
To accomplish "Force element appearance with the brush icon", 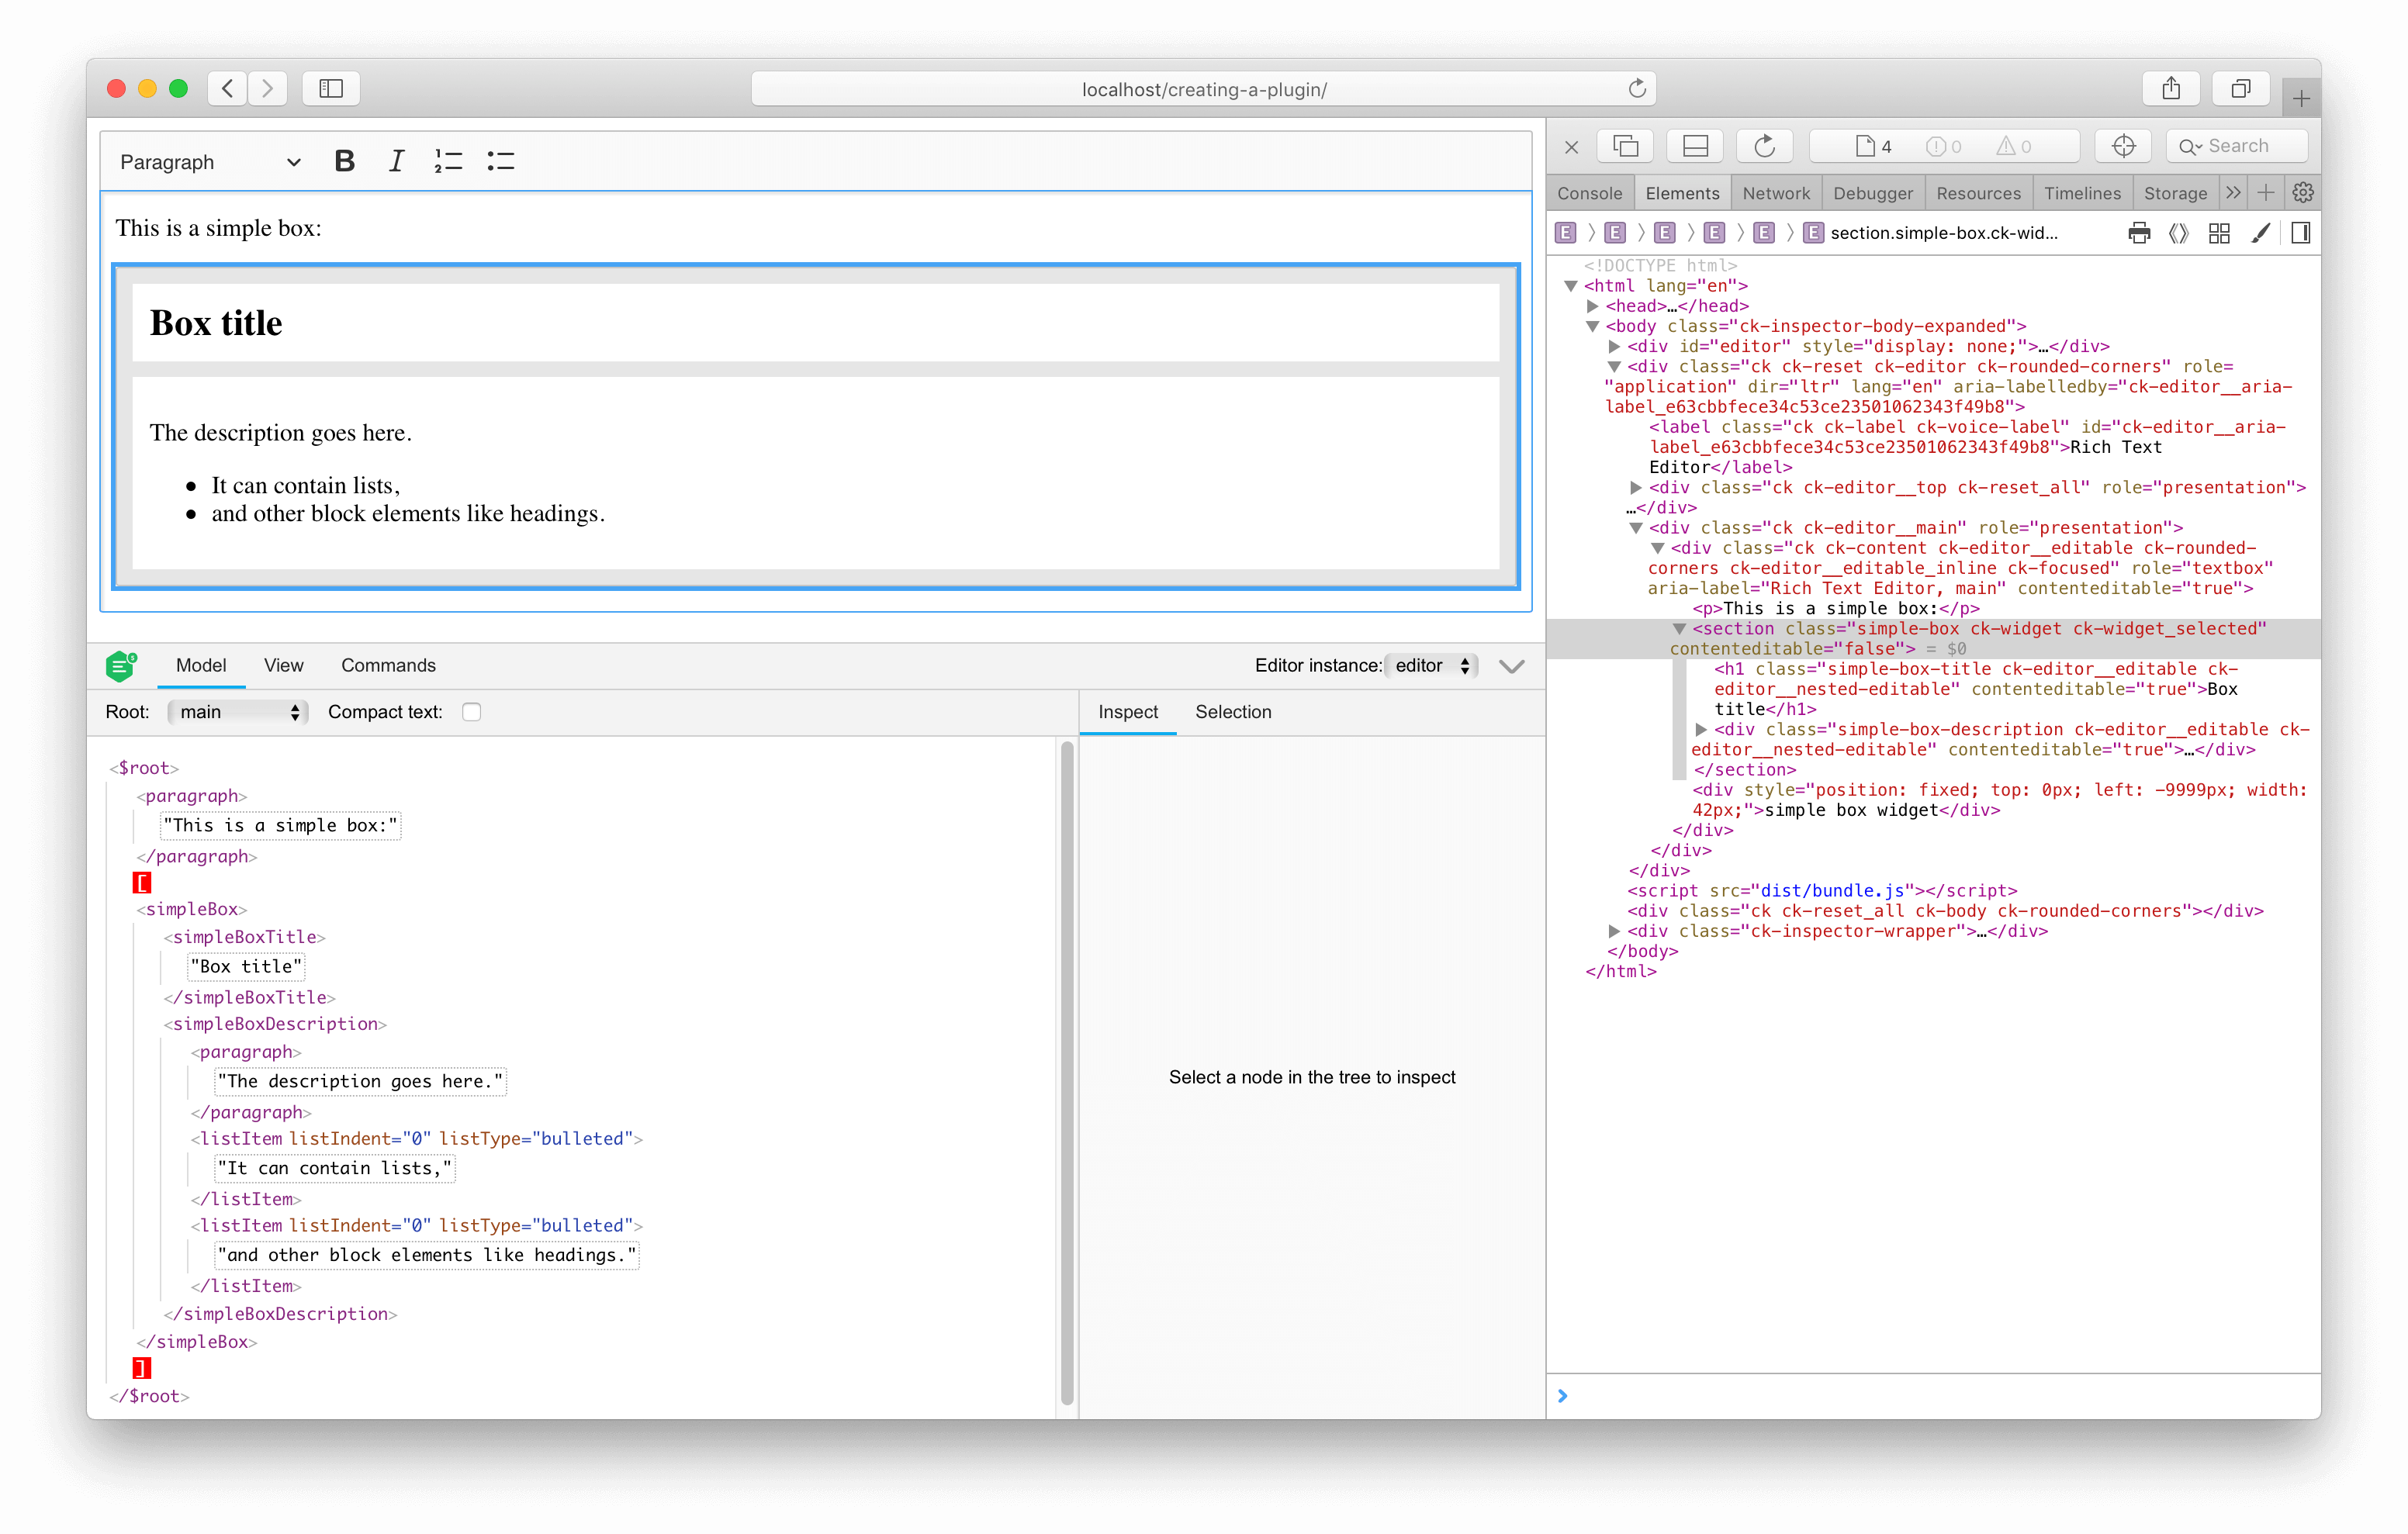I will click(x=2260, y=232).
